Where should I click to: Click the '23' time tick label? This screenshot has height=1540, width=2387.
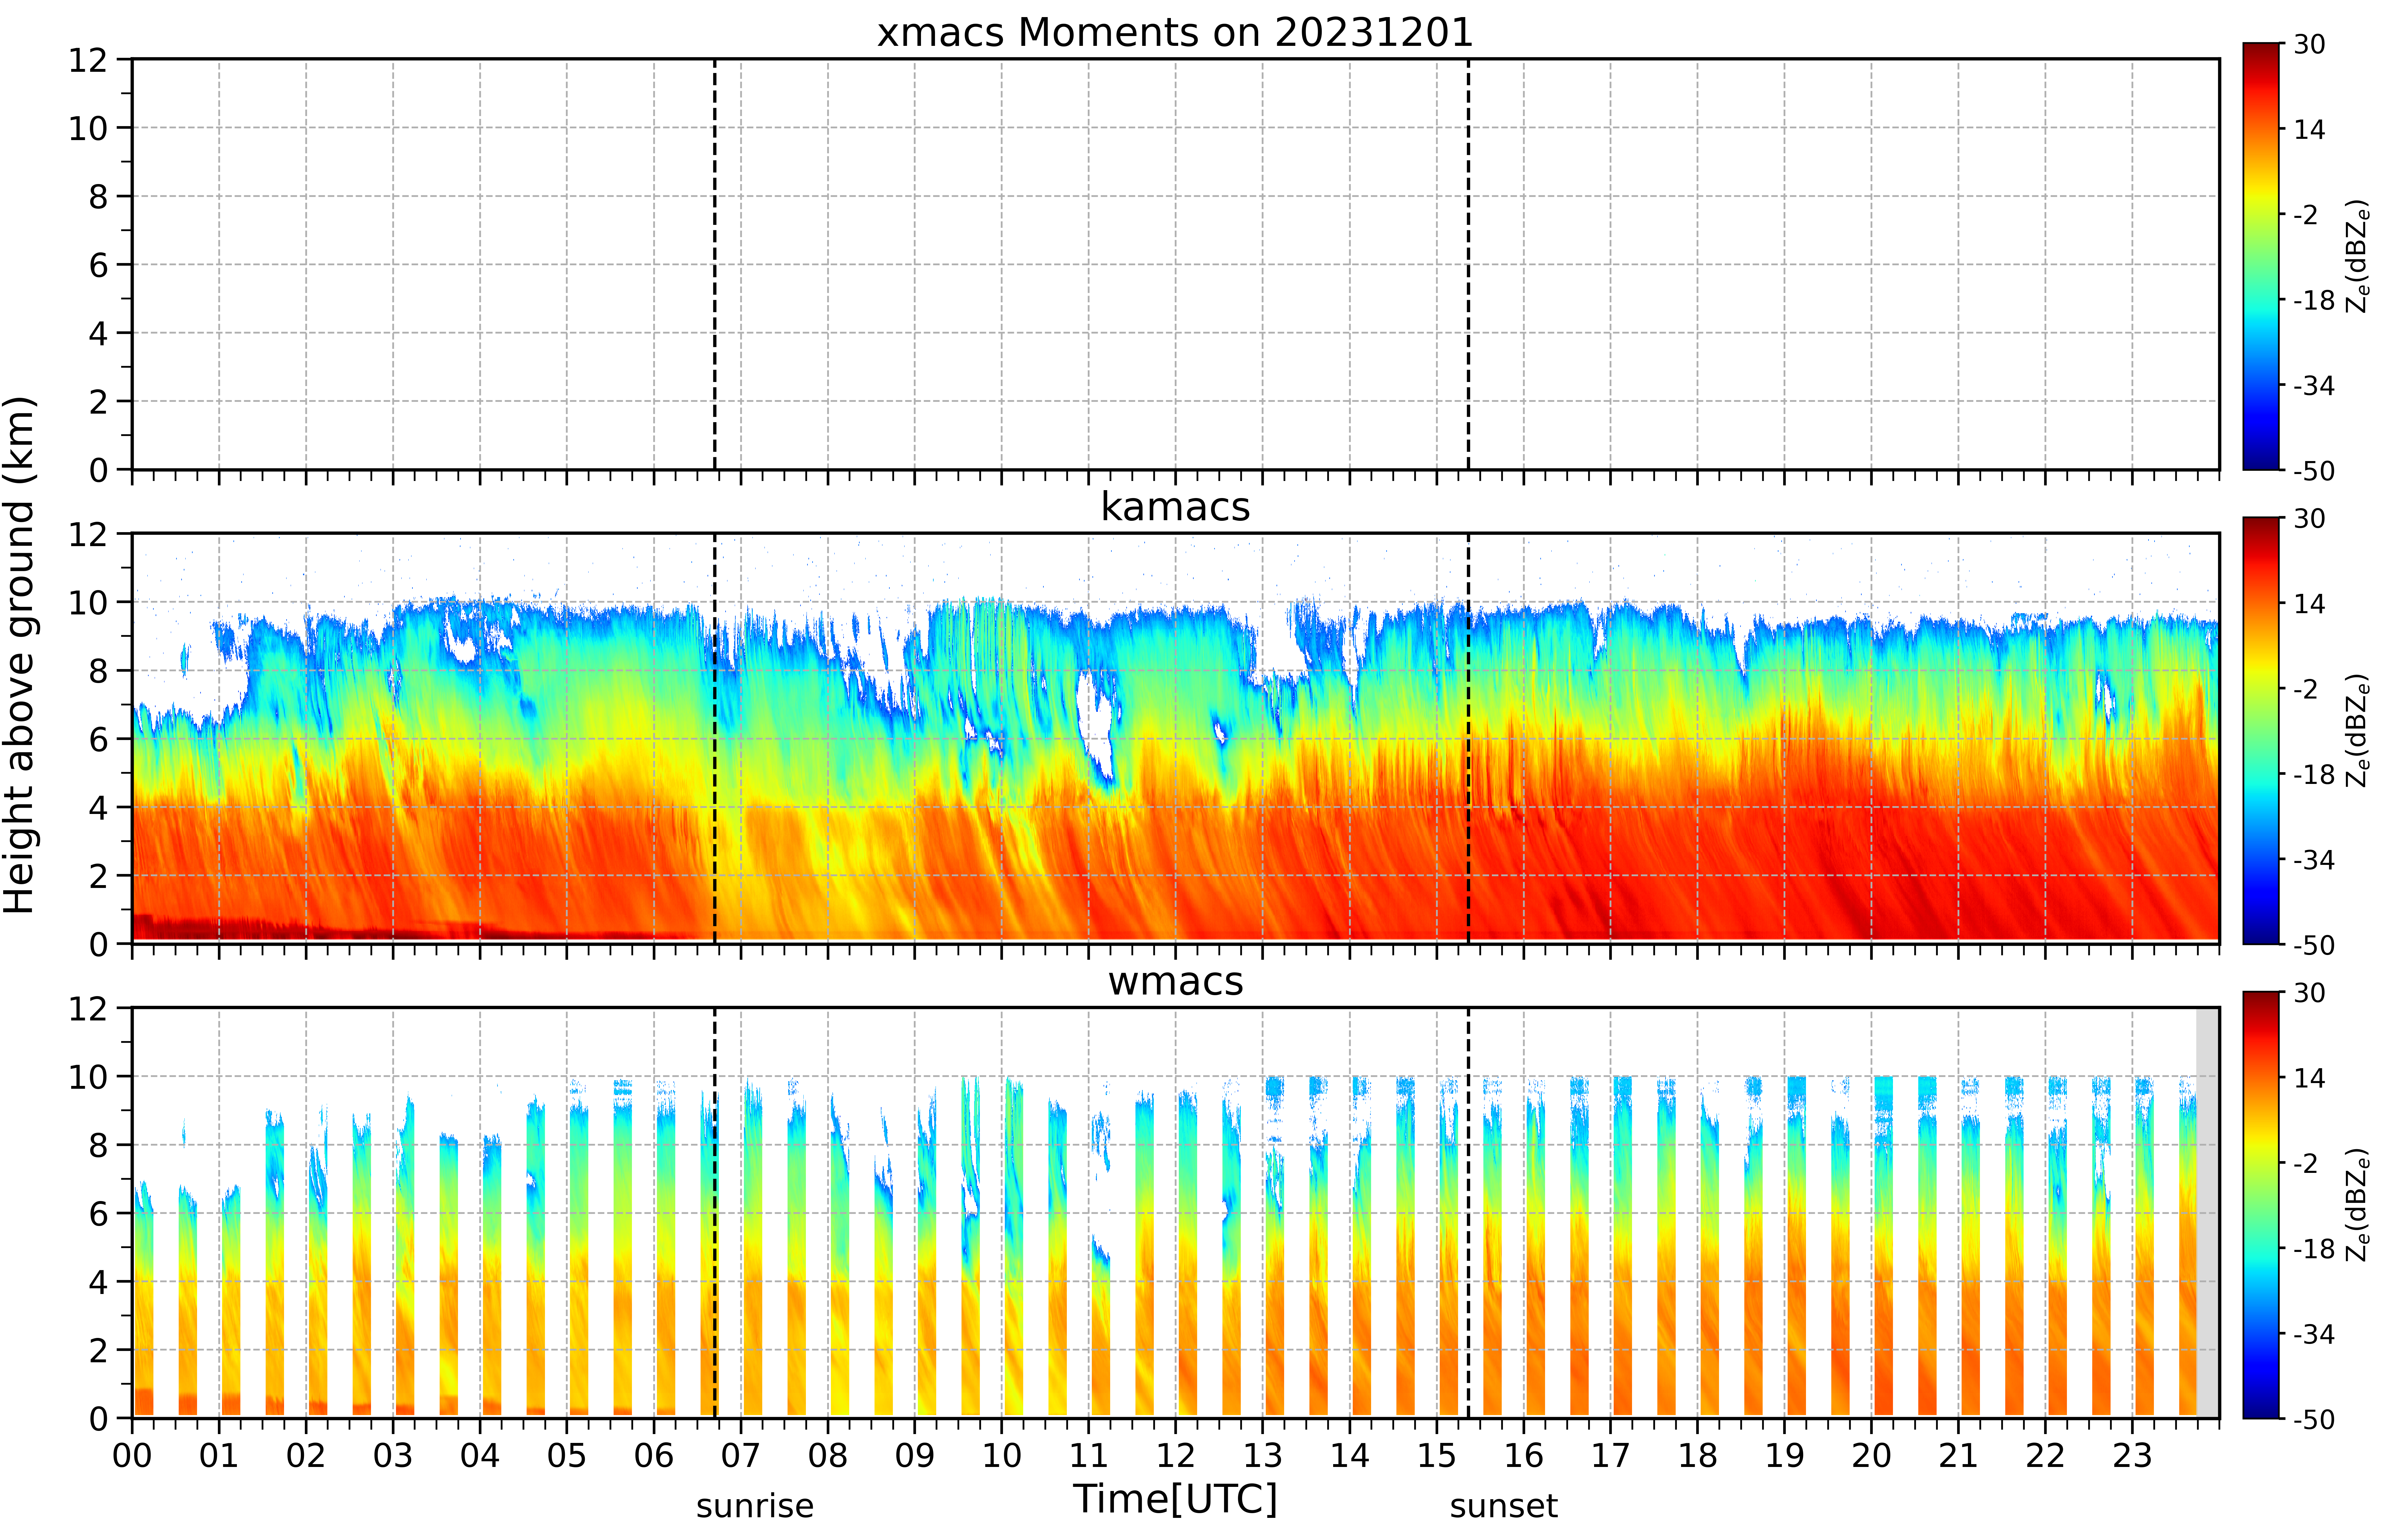pos(2132,1456)
